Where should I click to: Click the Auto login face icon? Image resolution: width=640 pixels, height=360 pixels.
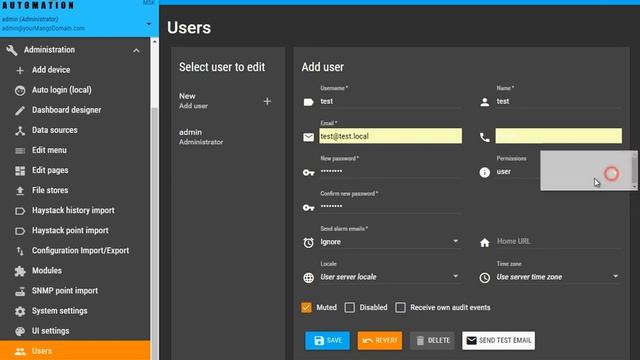pos(20,90)
